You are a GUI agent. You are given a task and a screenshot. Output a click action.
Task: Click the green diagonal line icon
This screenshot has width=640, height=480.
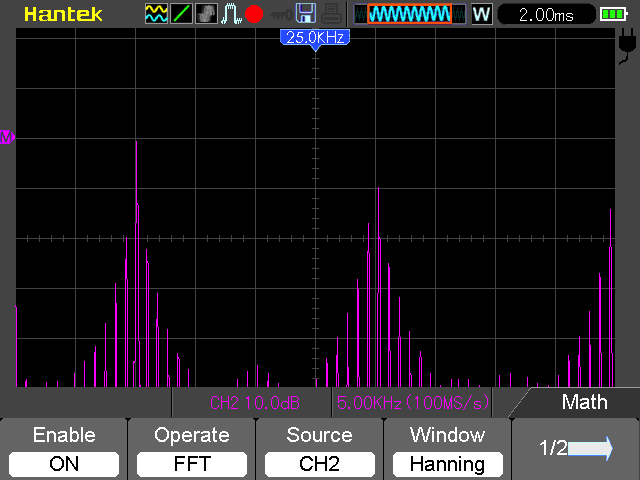click(181, 14)
